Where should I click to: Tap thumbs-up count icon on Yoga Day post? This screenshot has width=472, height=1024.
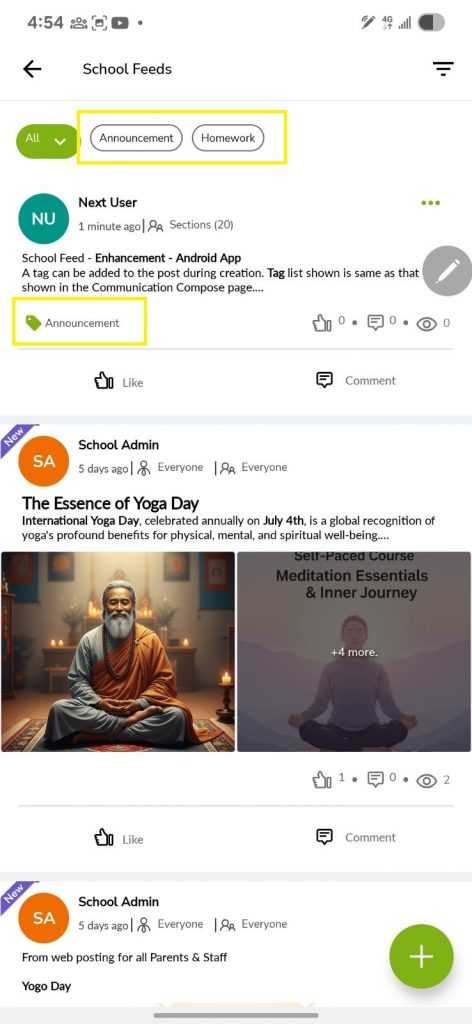323,779
